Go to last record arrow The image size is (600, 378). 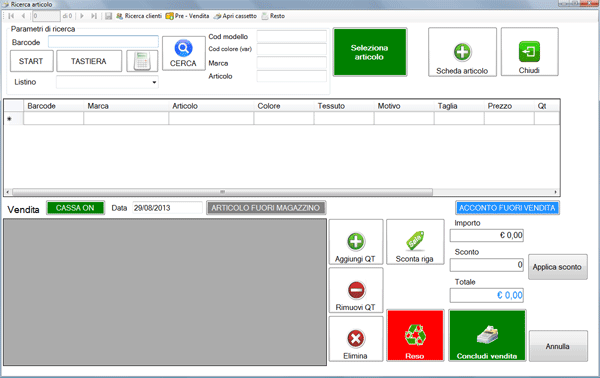(94, 16)
